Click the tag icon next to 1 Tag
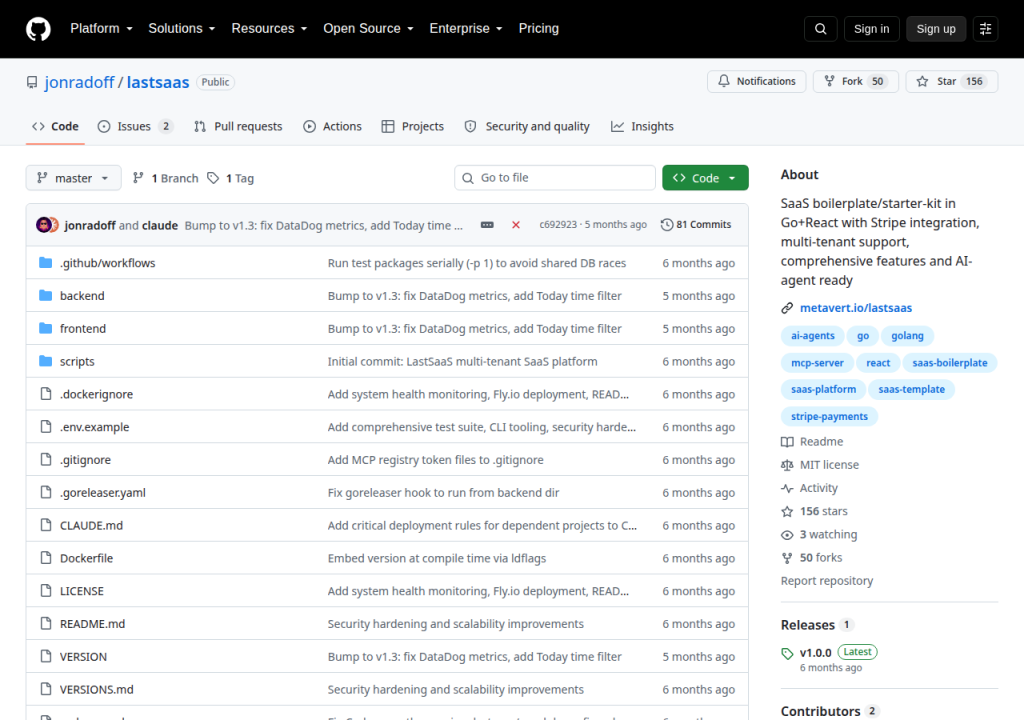 pyautogui.click(x=213, y=178)
